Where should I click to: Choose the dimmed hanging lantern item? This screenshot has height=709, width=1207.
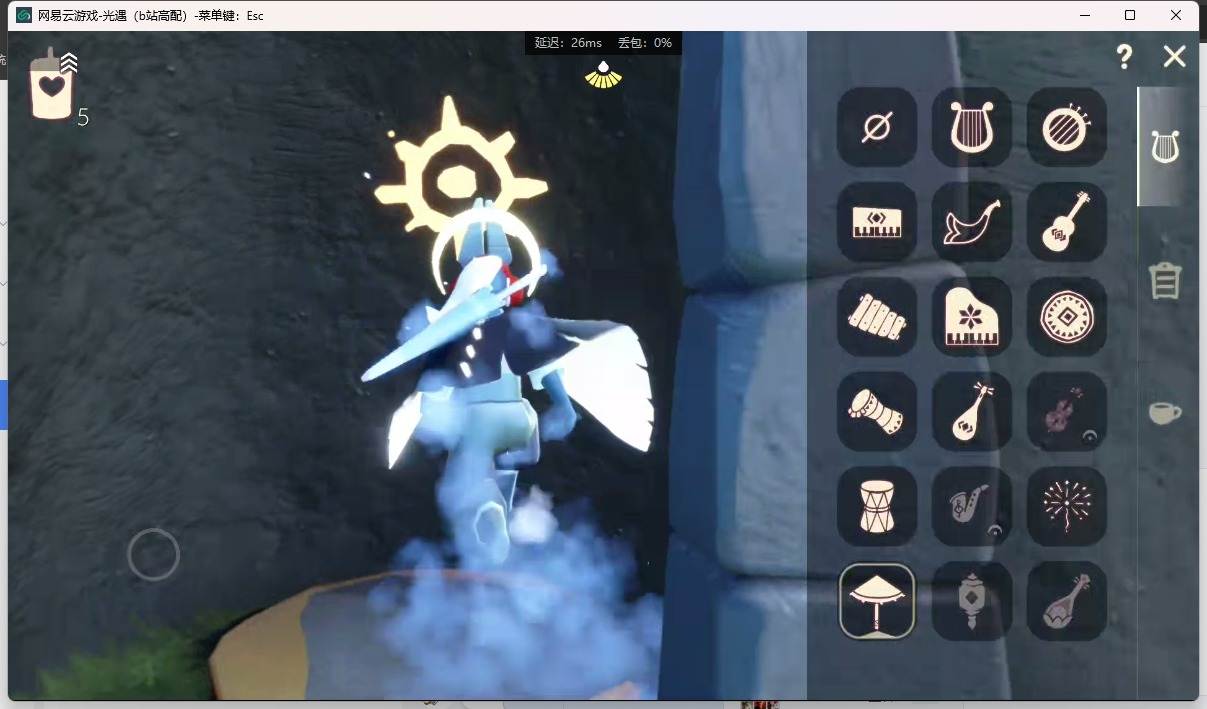pos(972,601)
